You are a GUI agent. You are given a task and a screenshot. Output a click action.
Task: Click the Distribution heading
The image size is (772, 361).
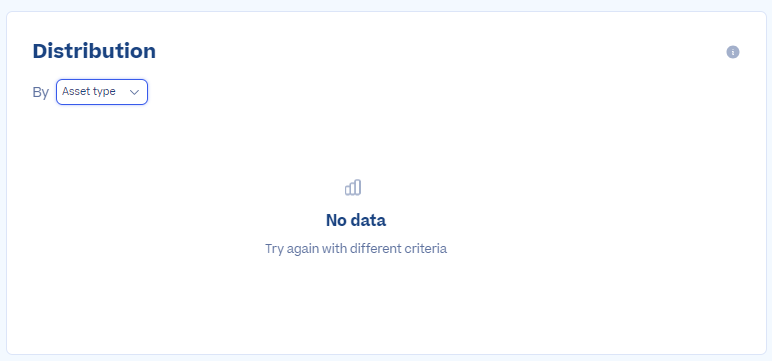(x=94, y=51)
